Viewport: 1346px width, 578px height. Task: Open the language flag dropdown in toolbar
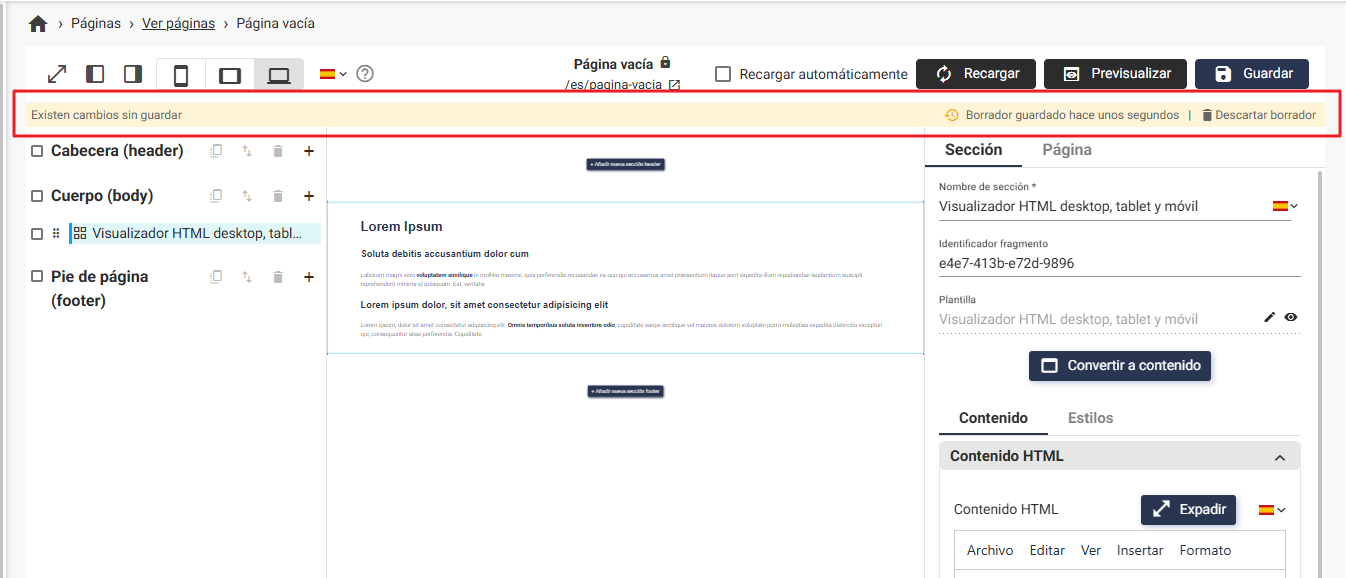[x=328, y=73]
